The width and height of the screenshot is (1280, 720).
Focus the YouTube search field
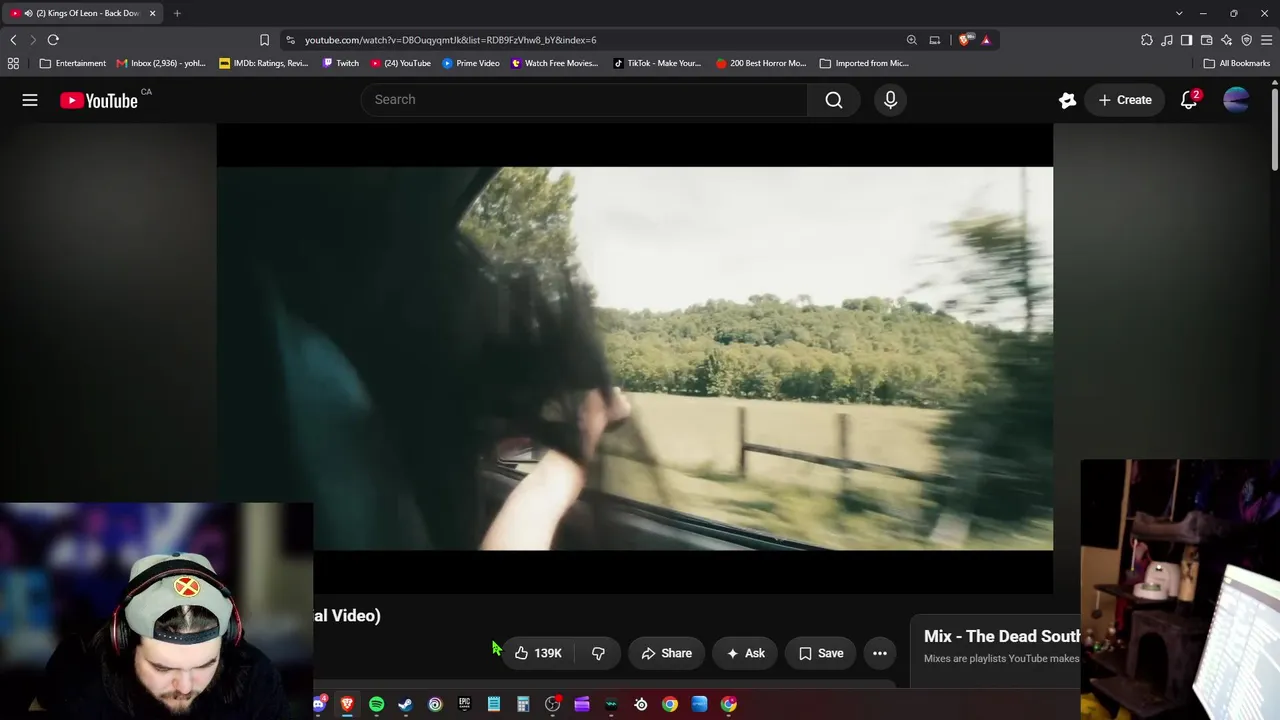point(584,100)
